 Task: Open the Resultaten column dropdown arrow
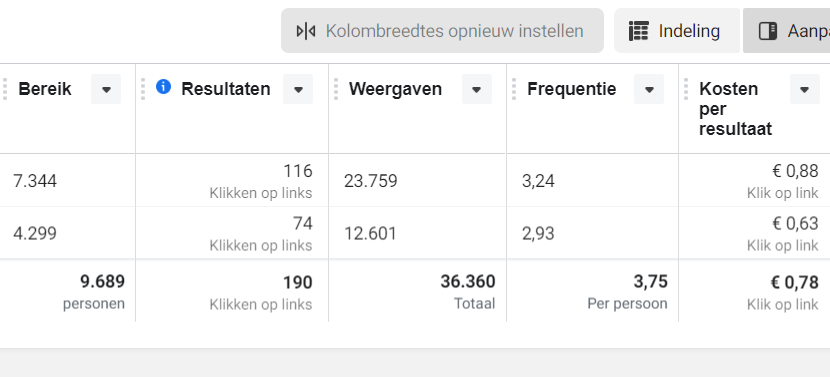(298, 89)
